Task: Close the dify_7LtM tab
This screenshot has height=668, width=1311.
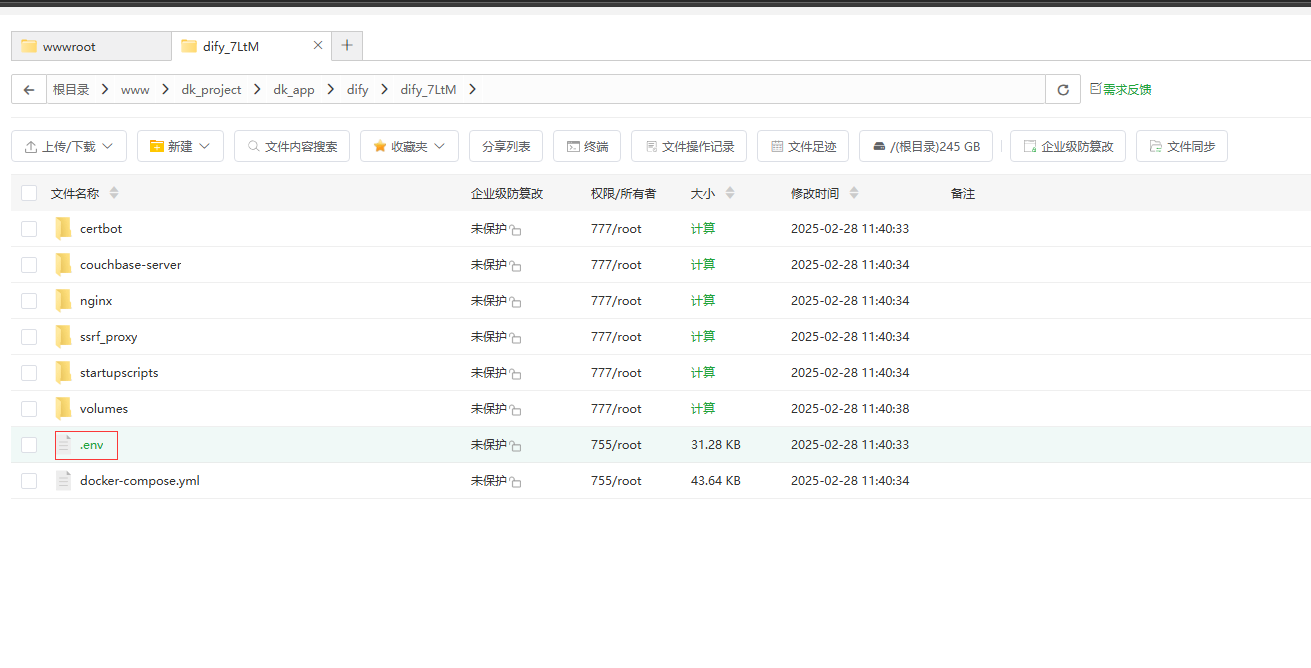Action: (318, 46)
